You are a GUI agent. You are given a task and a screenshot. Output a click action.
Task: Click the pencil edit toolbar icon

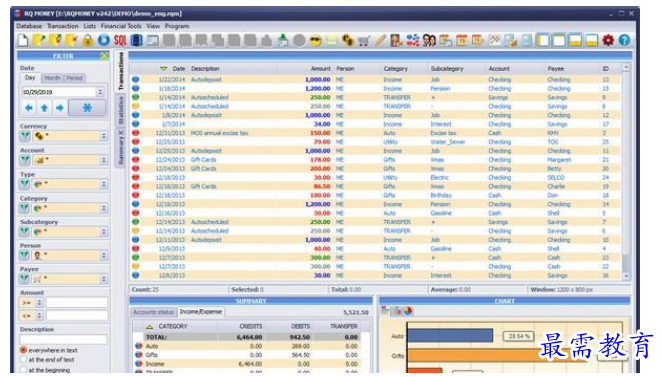click(x=380, y=41)
